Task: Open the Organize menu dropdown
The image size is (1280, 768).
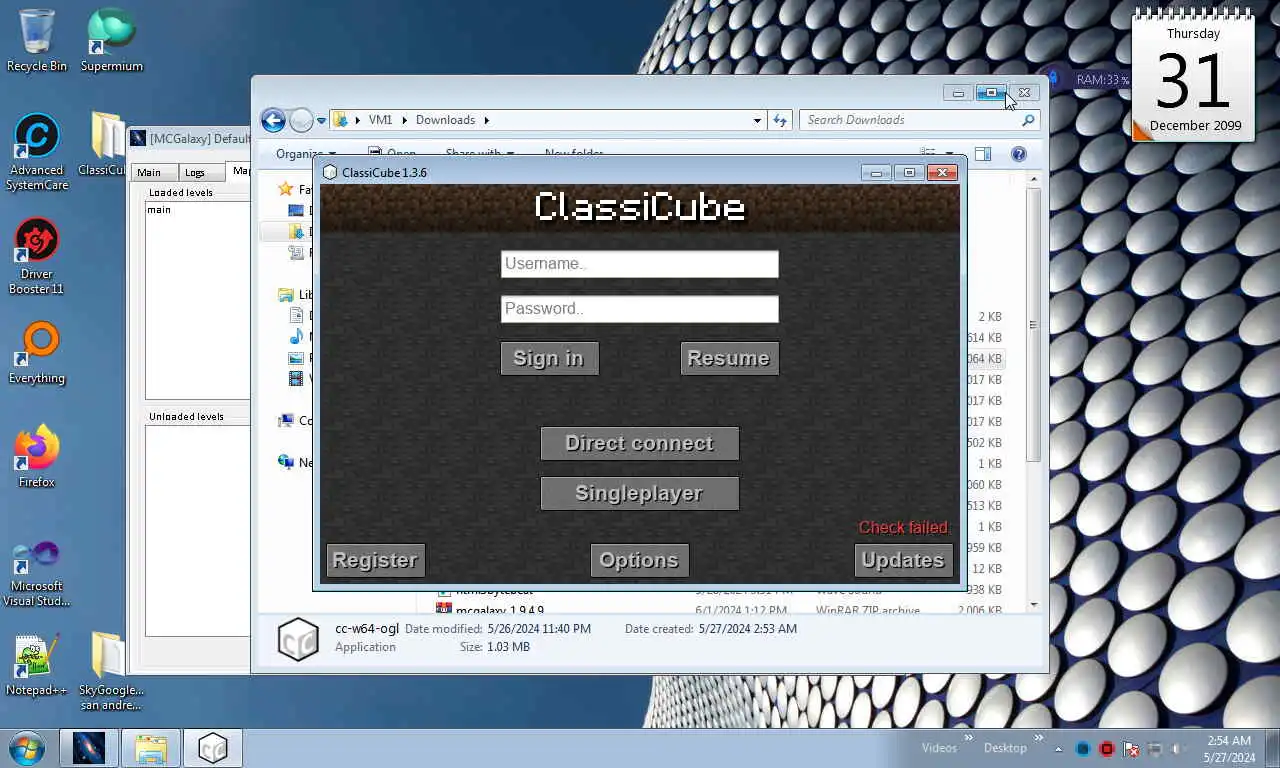Action: coord(305,154)
